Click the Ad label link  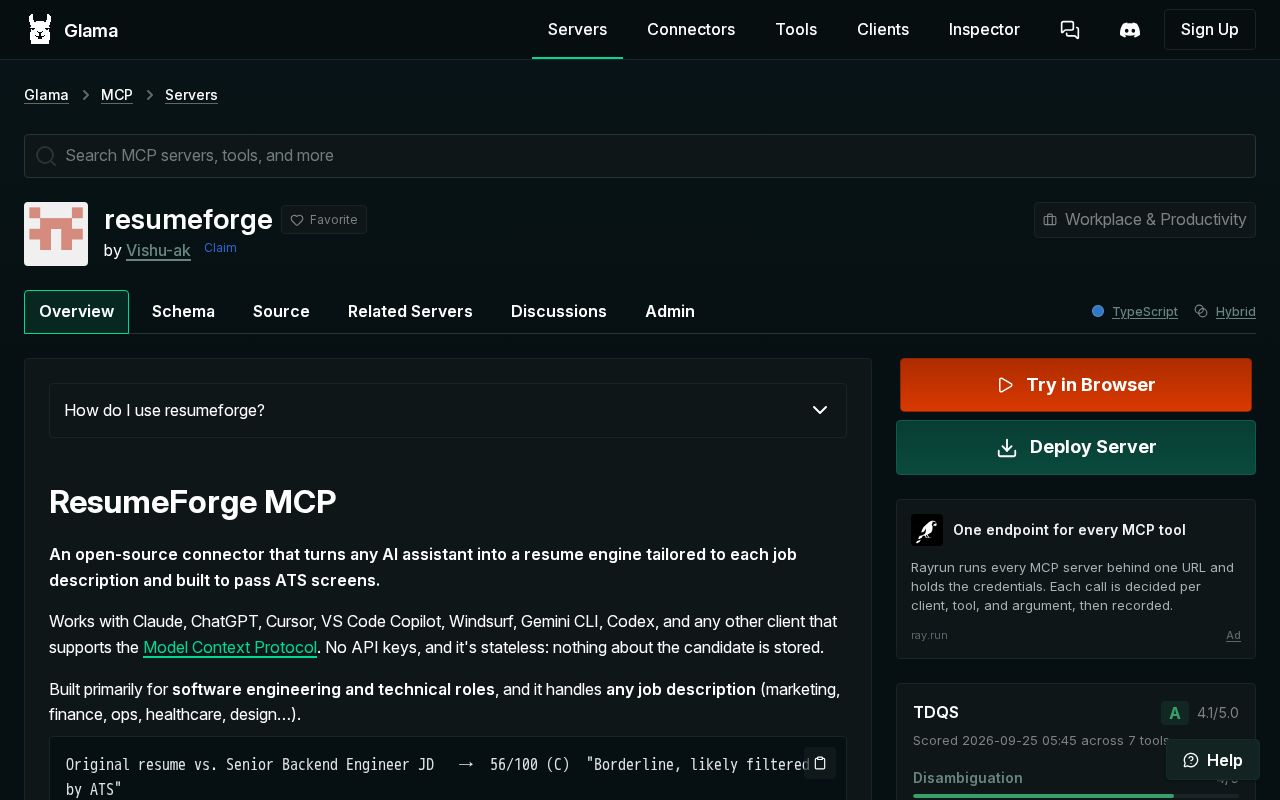point(1234,635)
